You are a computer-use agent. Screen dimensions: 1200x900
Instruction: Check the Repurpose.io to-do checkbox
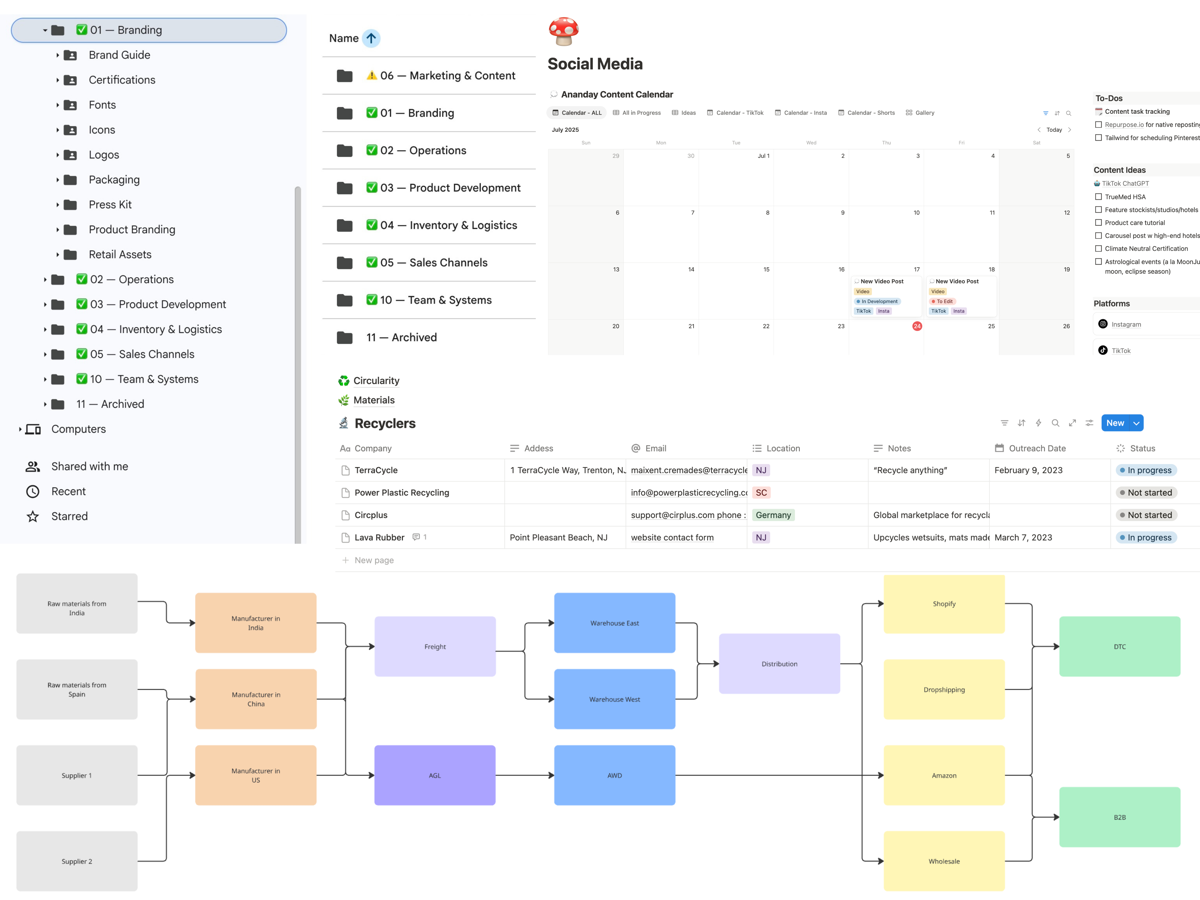point(1098,125)
